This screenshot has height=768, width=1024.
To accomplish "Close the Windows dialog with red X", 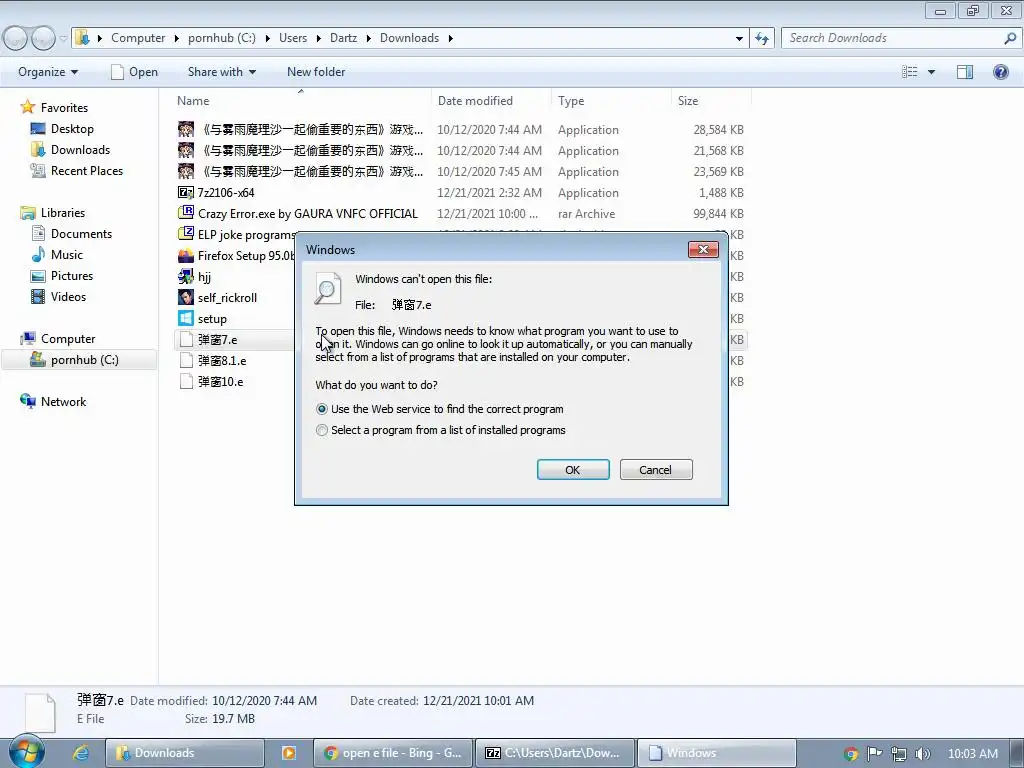I will [703, 249].
